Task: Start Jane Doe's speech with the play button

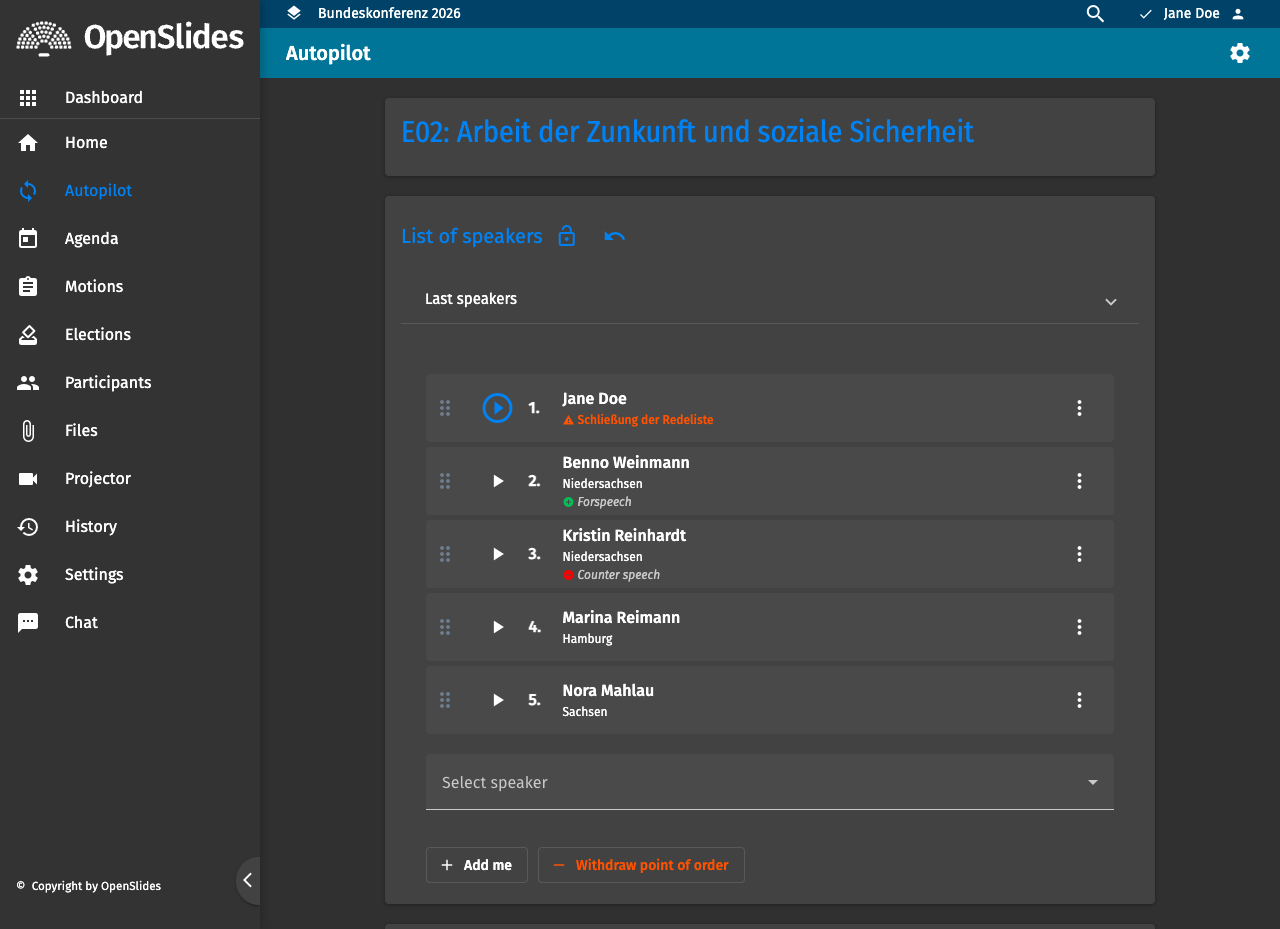Action: (497, 408)
